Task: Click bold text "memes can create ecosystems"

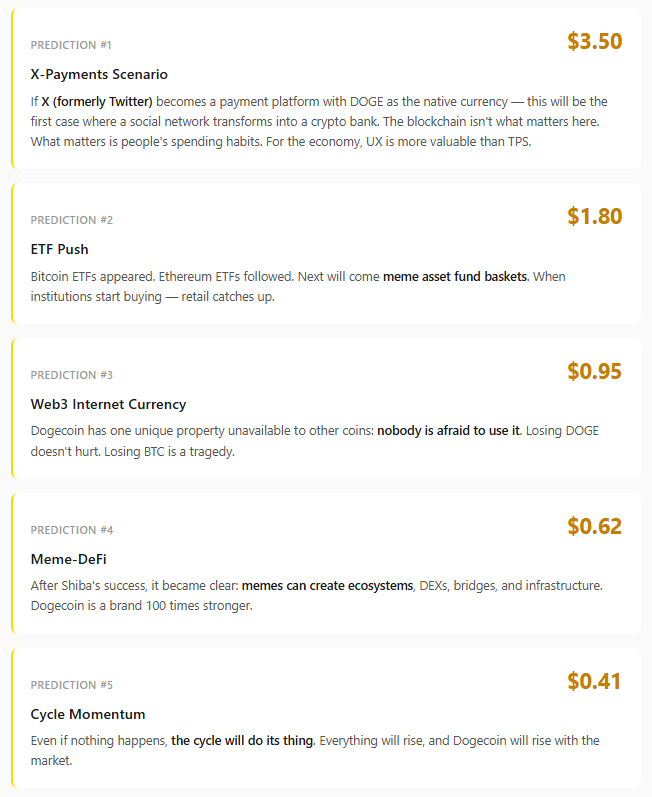Action: tap(327, 586)
